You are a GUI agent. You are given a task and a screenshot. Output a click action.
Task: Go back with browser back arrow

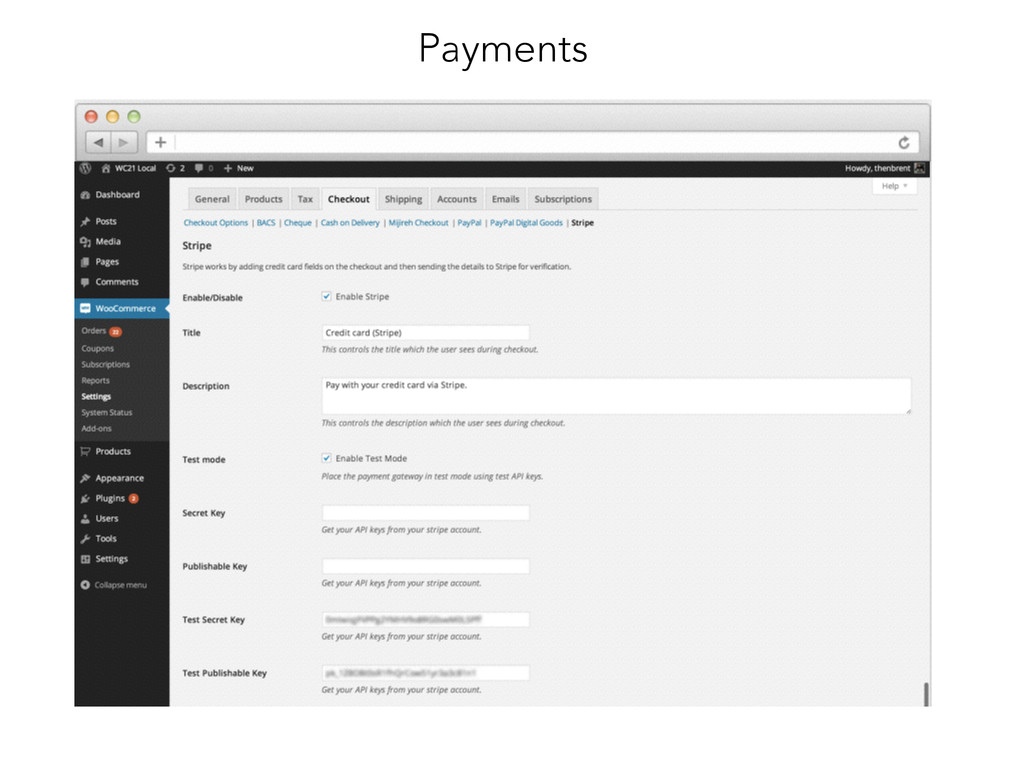(99, 142)
